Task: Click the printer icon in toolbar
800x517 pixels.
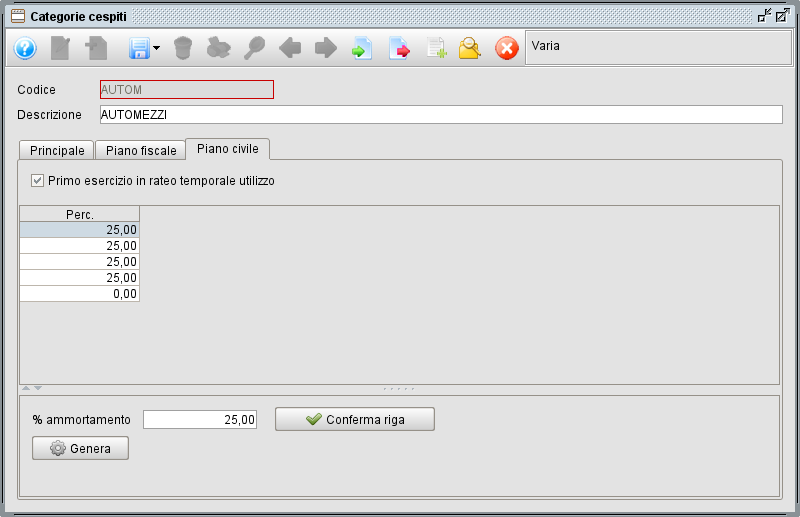Action: tap(218, 48)
